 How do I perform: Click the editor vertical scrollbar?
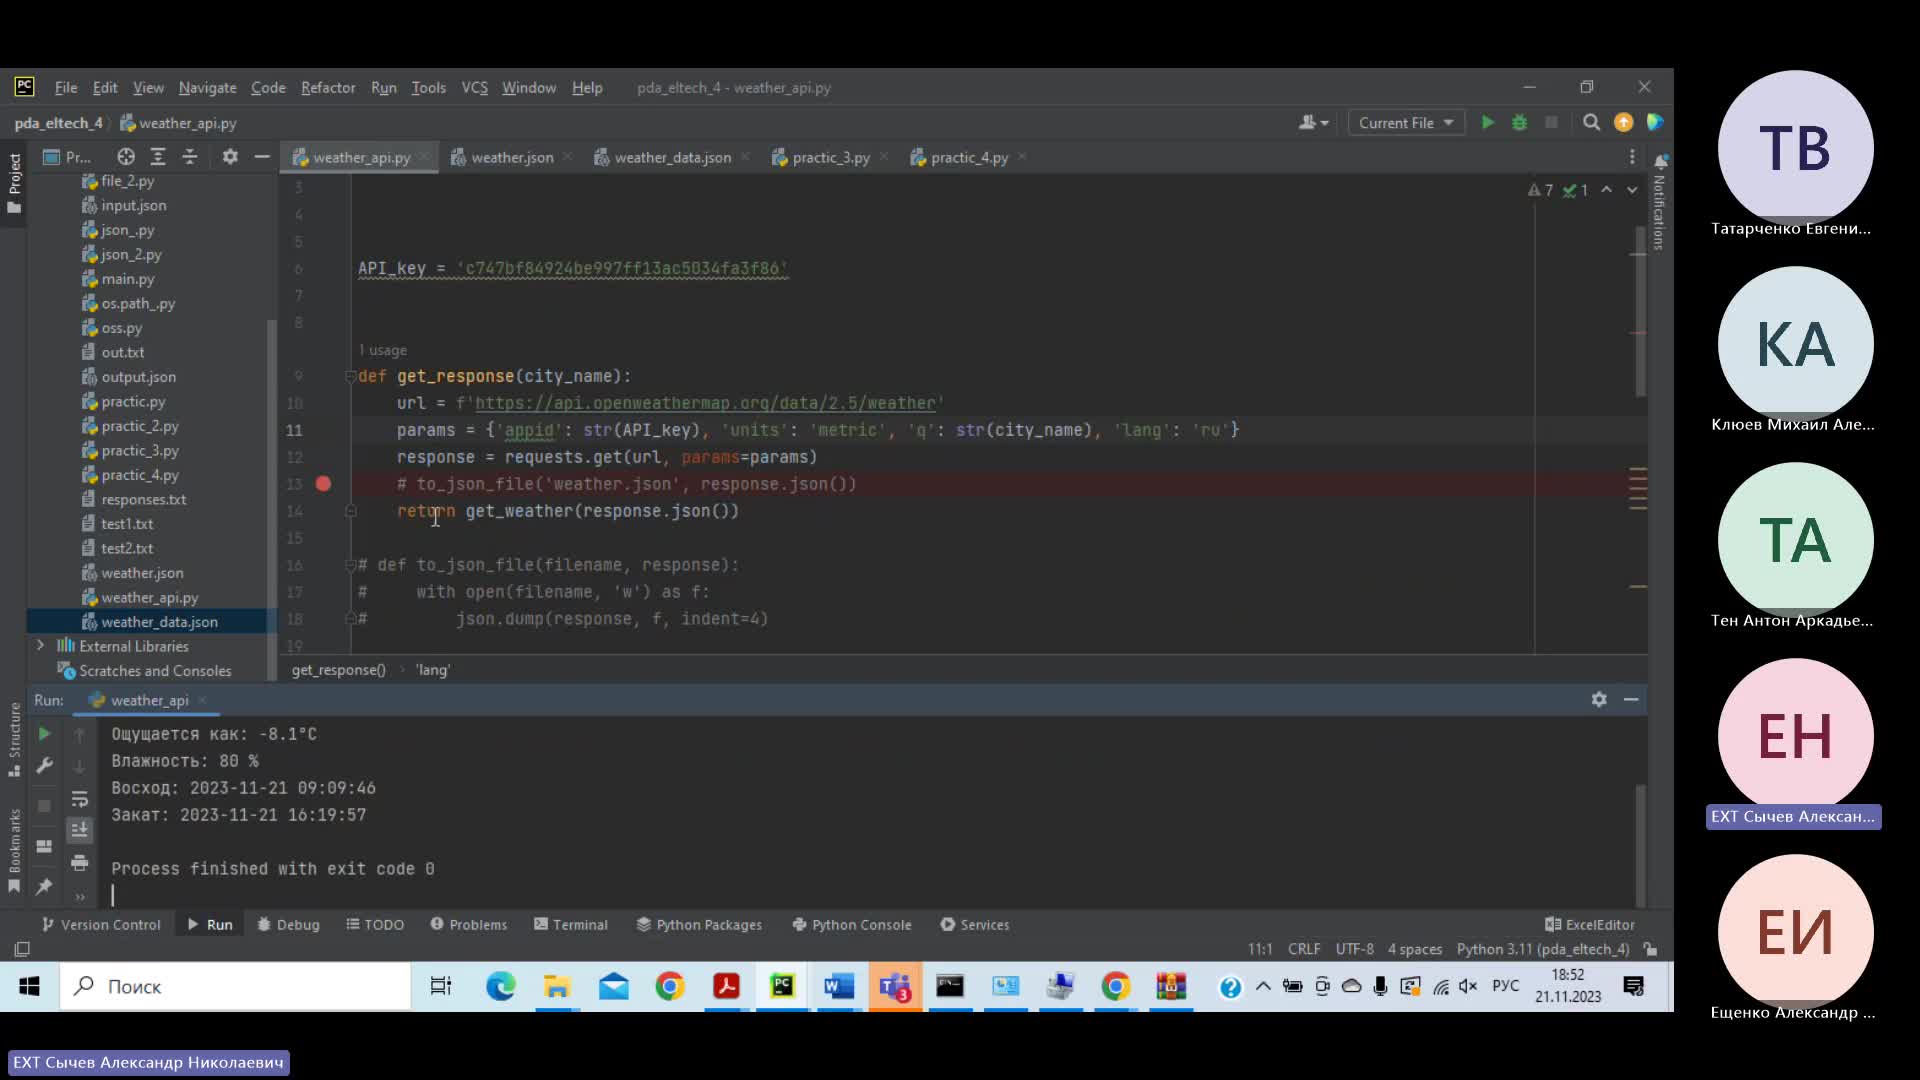(x=1640, y=310)
